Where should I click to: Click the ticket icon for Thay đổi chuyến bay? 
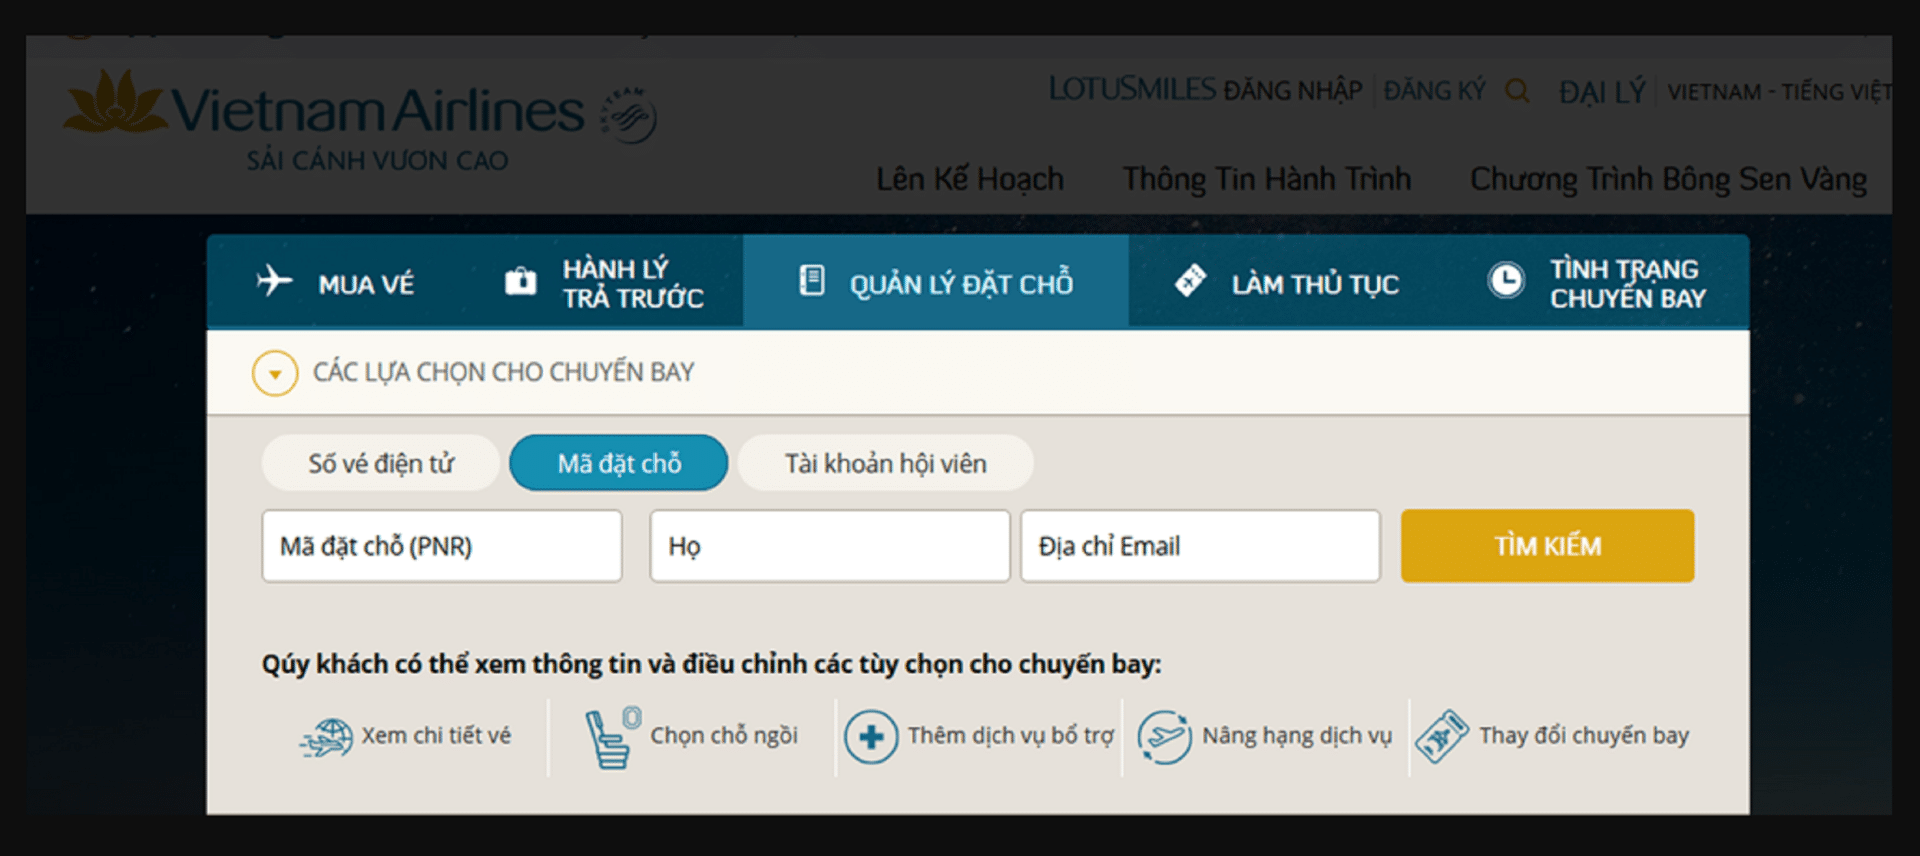[x=1441, y=737]
